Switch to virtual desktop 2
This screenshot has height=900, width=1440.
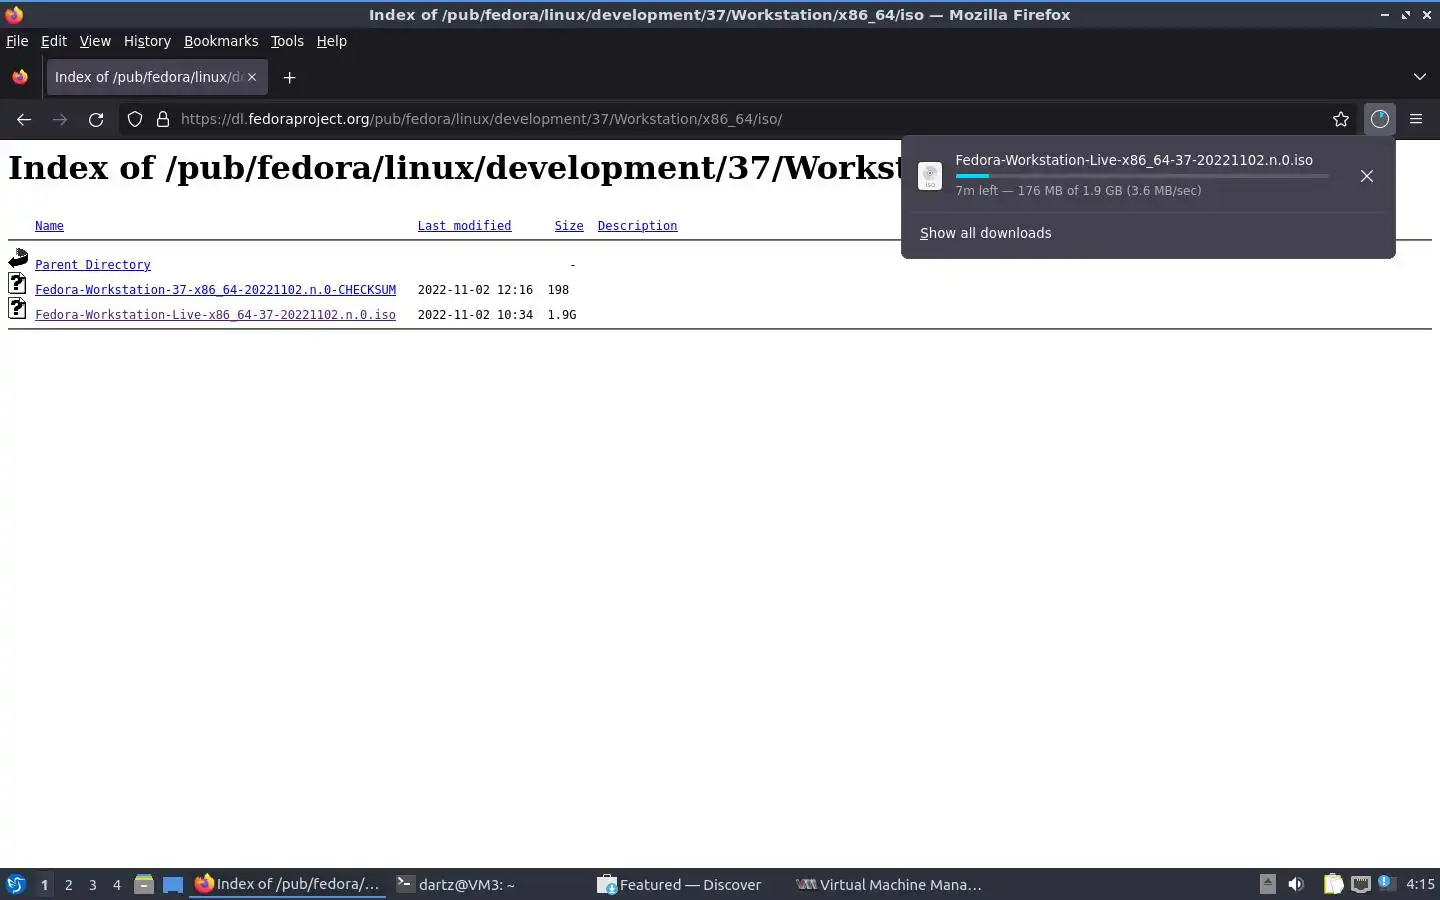tap(68, 884)
